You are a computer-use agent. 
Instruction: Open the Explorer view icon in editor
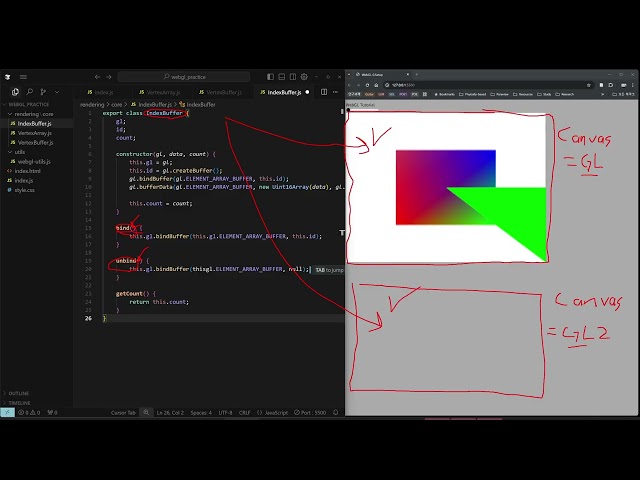15,92
